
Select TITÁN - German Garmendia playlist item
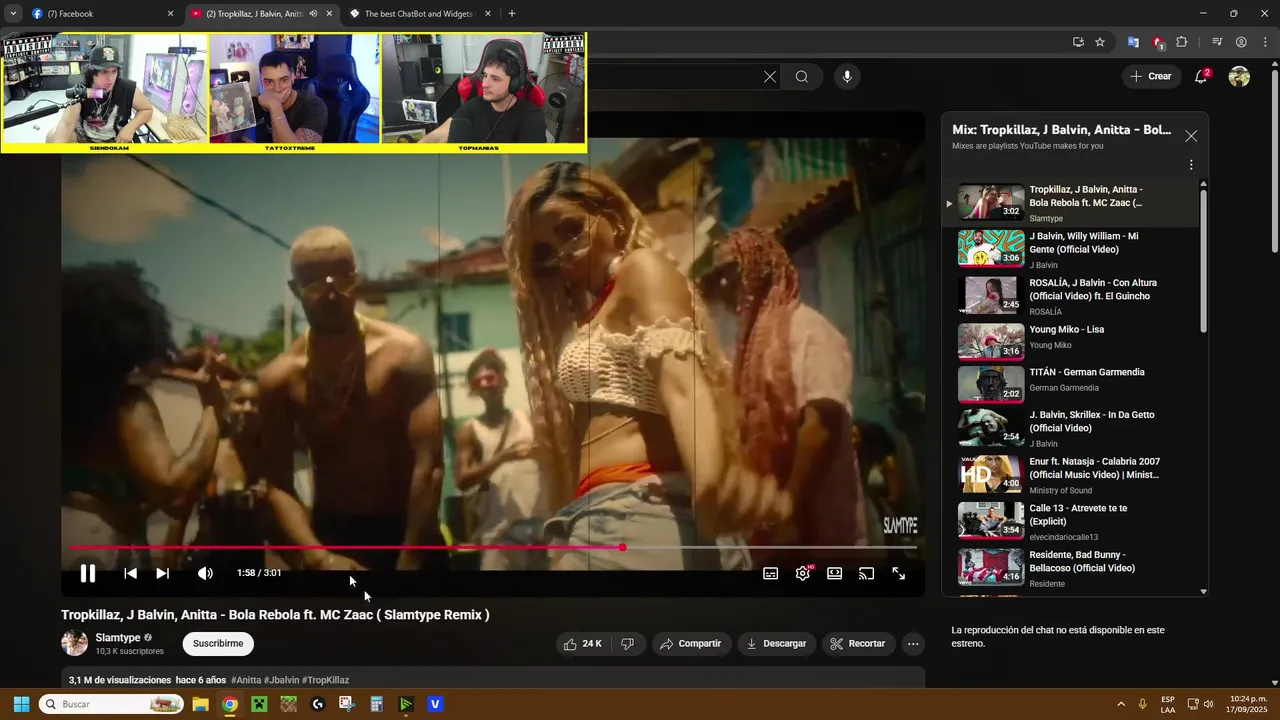coord(1069,384)
